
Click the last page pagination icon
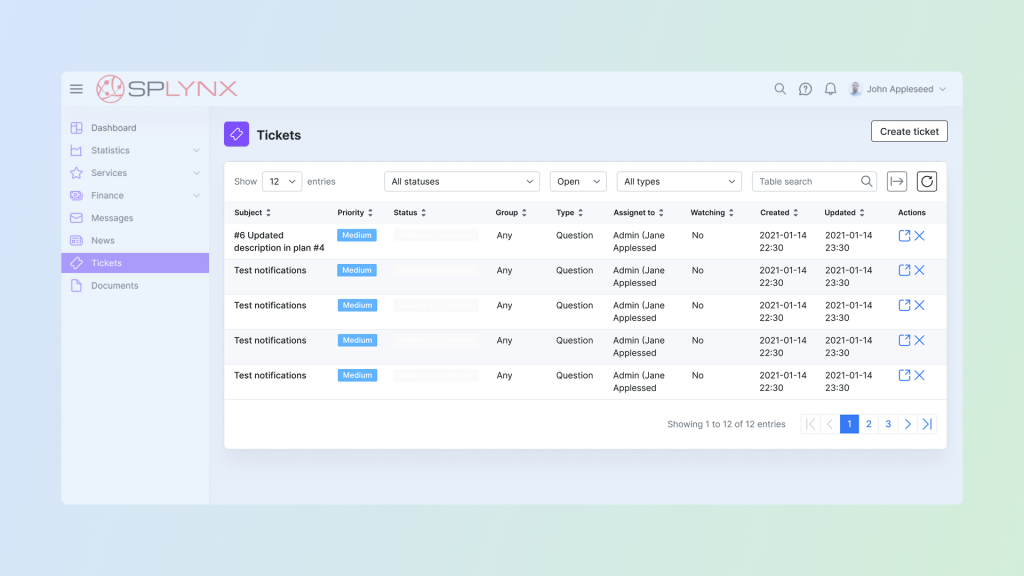tap(927, 424)
